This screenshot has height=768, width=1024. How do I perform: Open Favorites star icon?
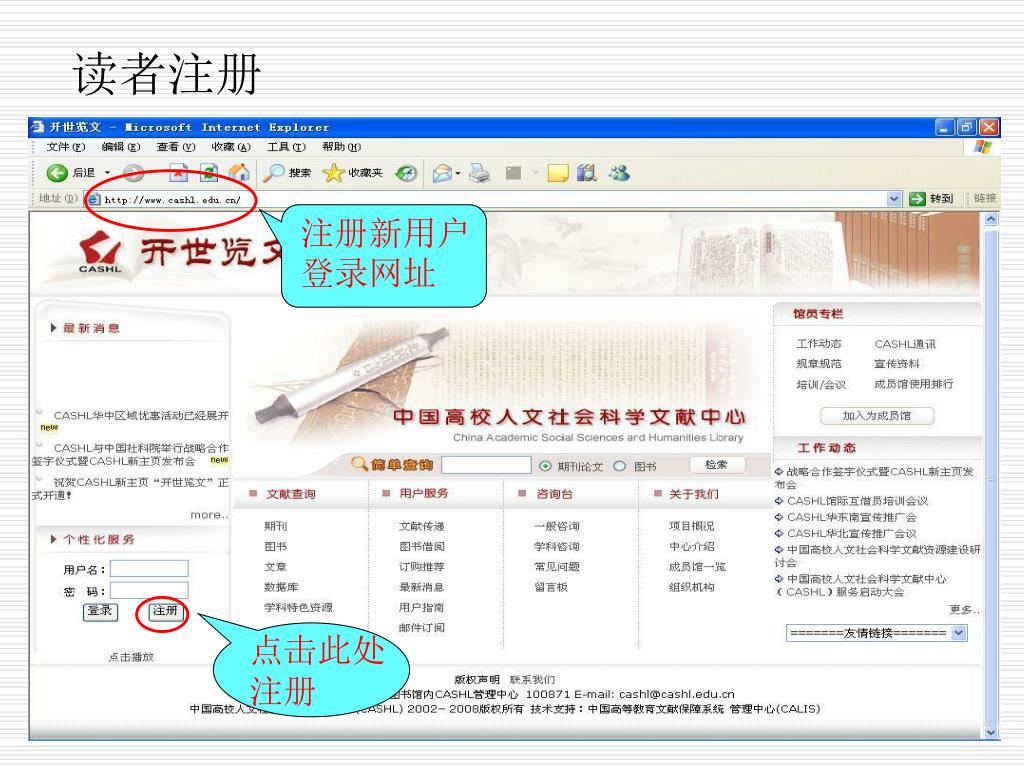click(333, 172)
